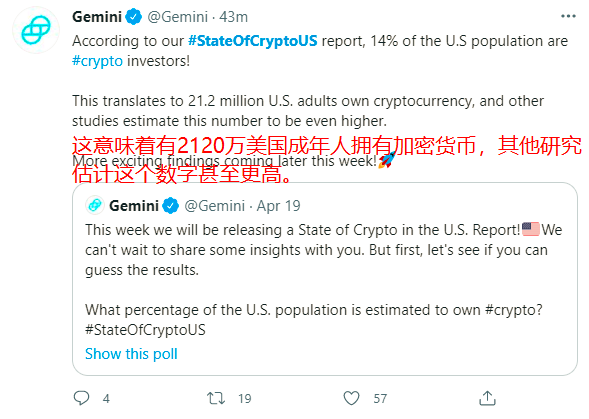
Task: Click the reply speech bubble icon
Action: click(x=81, y=398)
